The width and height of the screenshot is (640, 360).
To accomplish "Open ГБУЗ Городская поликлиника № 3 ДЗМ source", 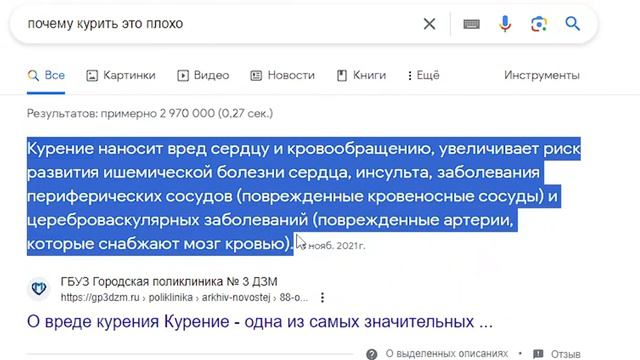I will point(169,282).
